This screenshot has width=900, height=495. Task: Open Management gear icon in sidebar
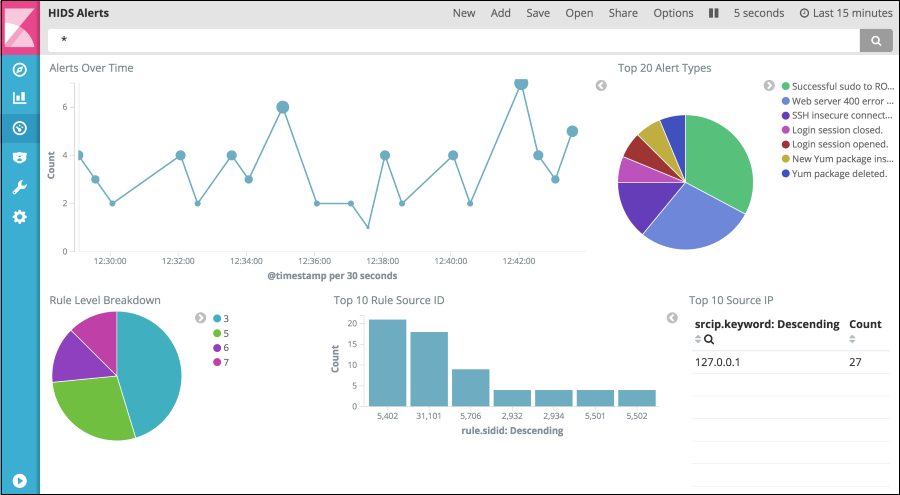19,217
